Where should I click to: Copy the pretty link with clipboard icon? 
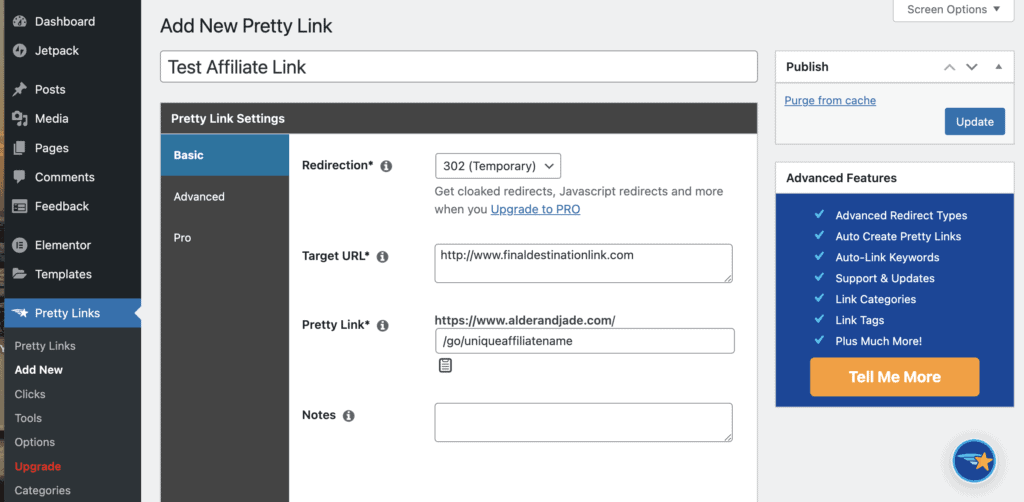445,366
